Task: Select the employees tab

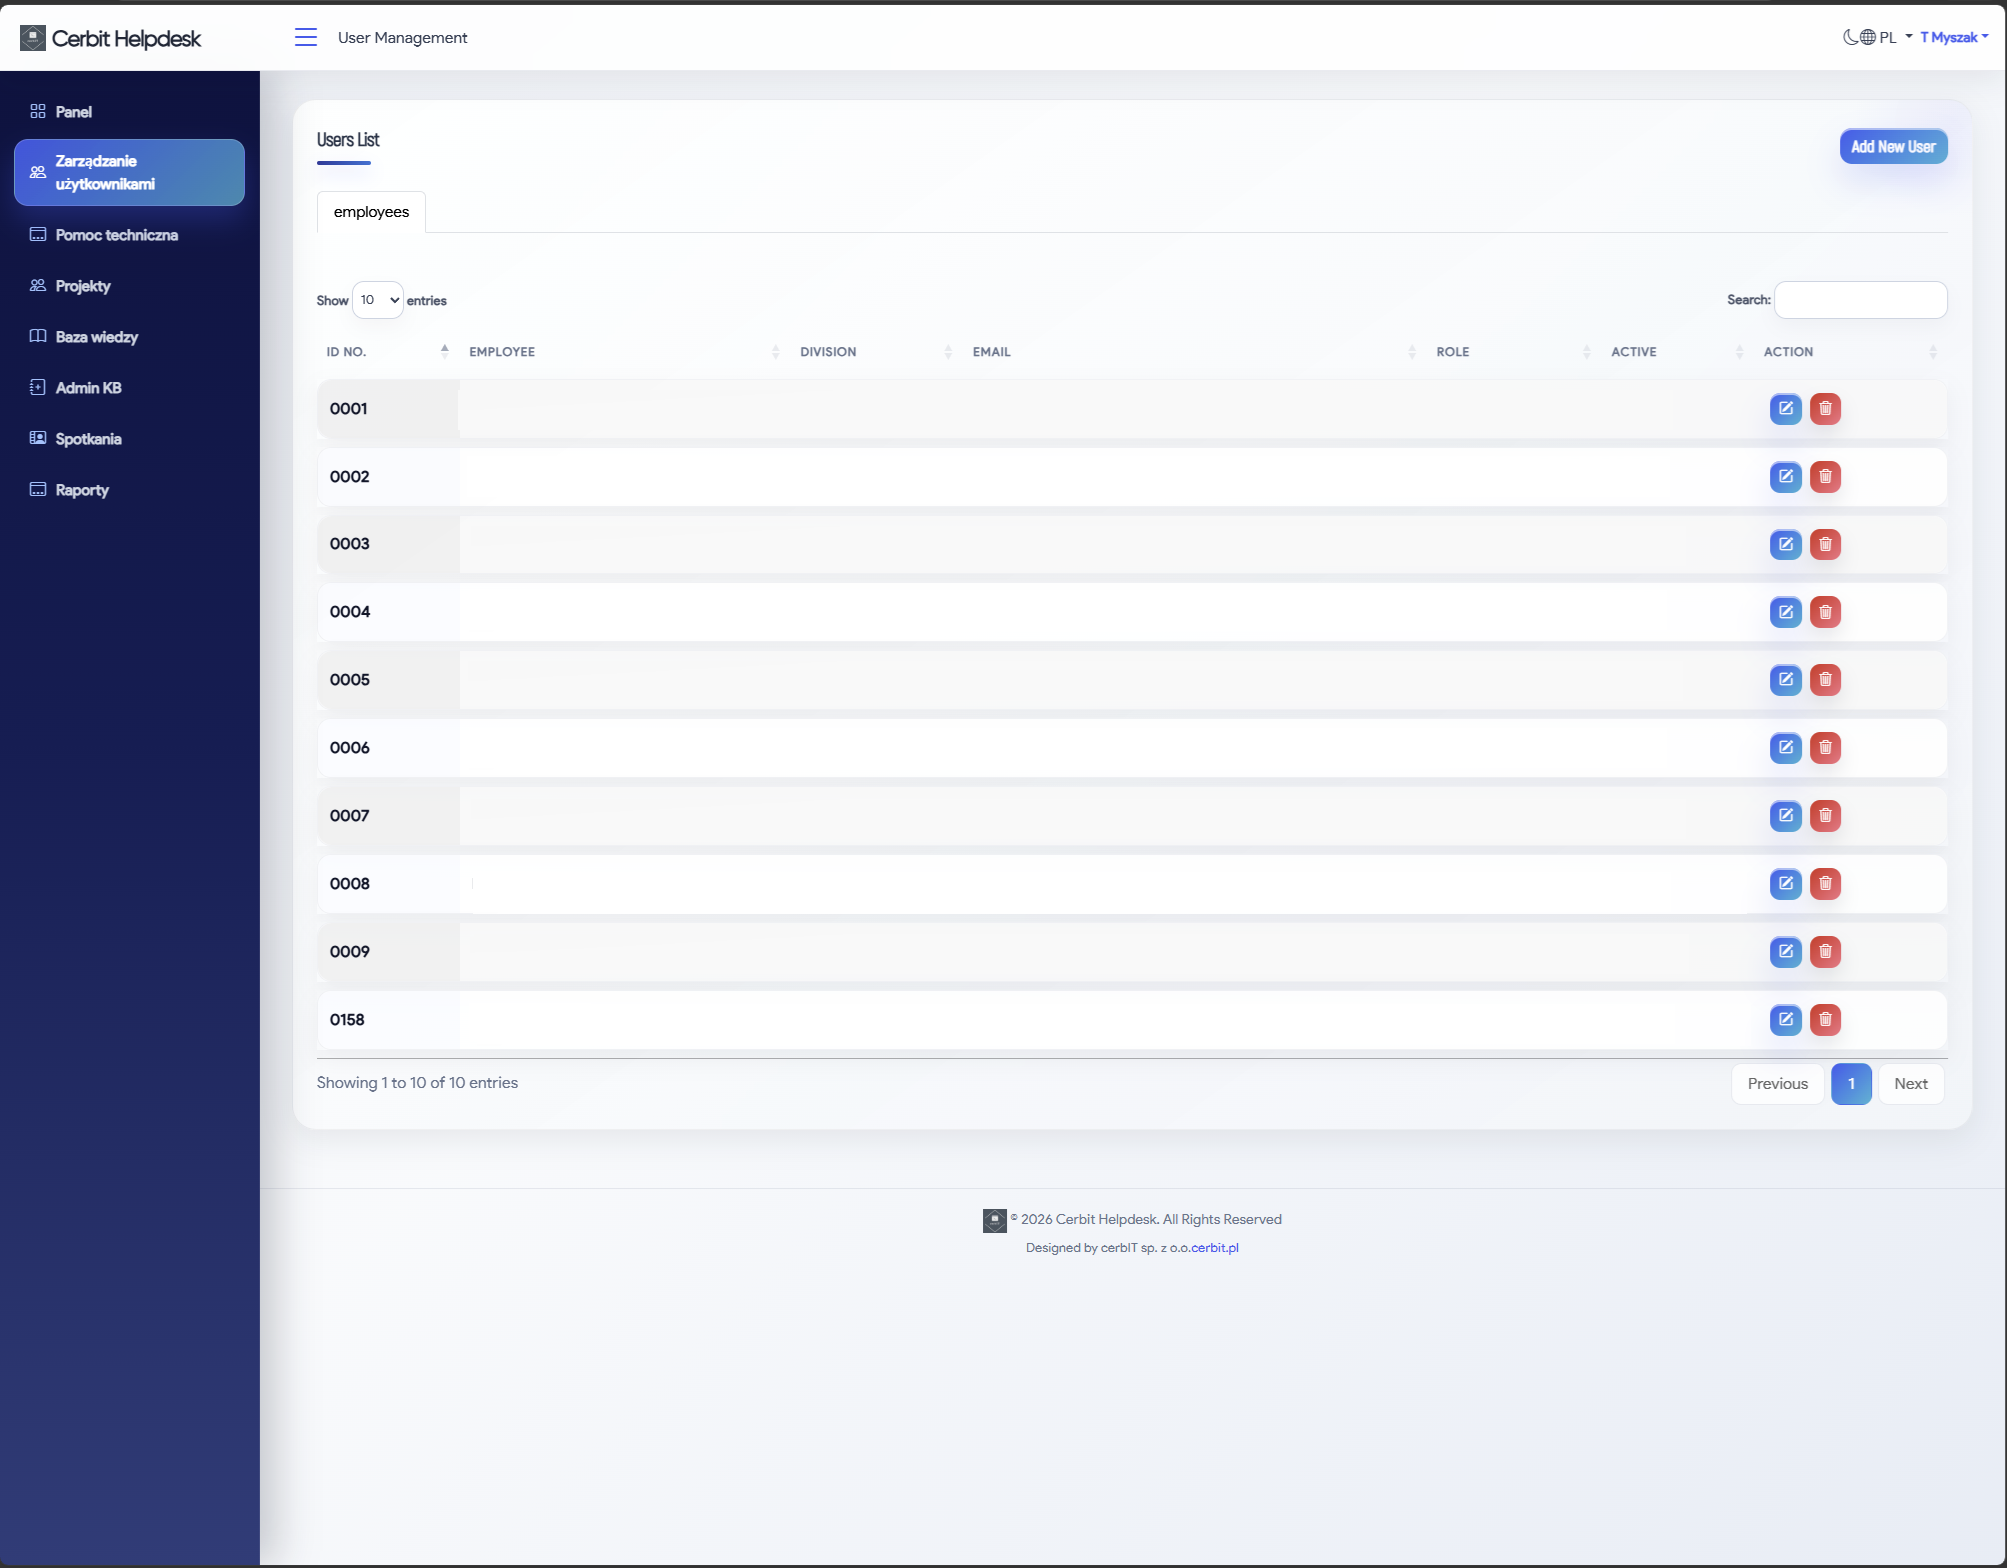Action: point(371,212)
